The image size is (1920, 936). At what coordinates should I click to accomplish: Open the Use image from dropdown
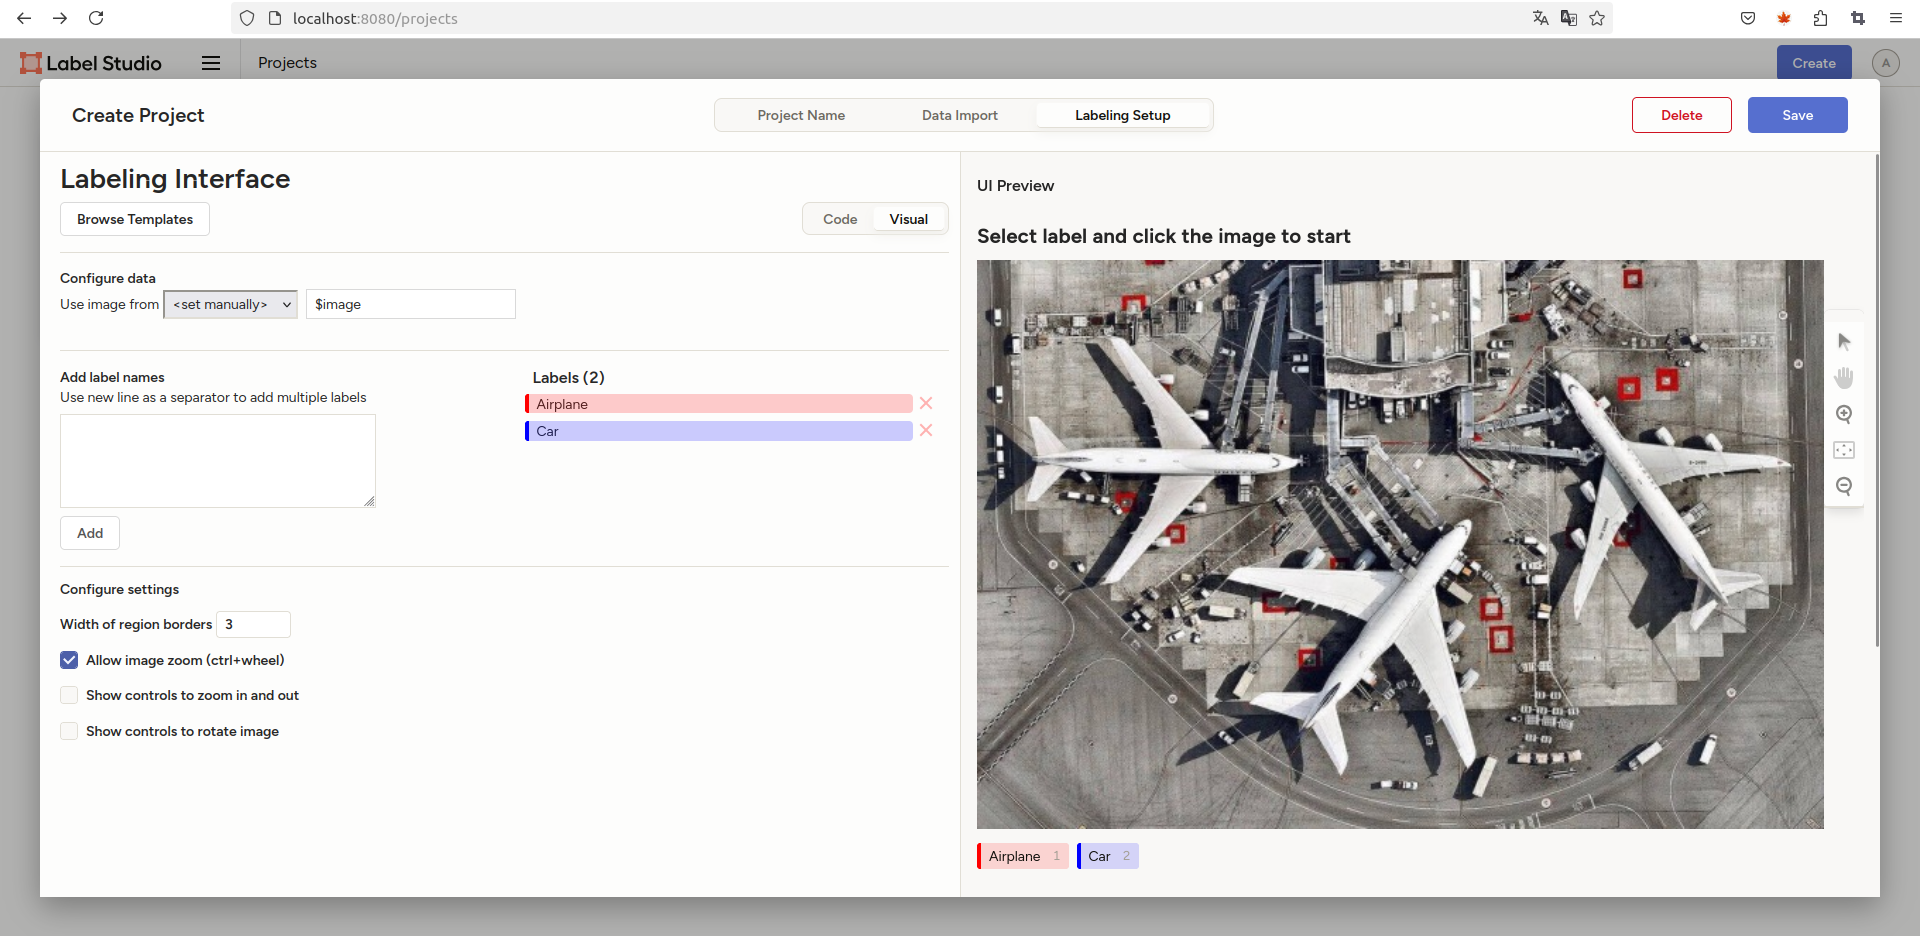pos(231,304)
